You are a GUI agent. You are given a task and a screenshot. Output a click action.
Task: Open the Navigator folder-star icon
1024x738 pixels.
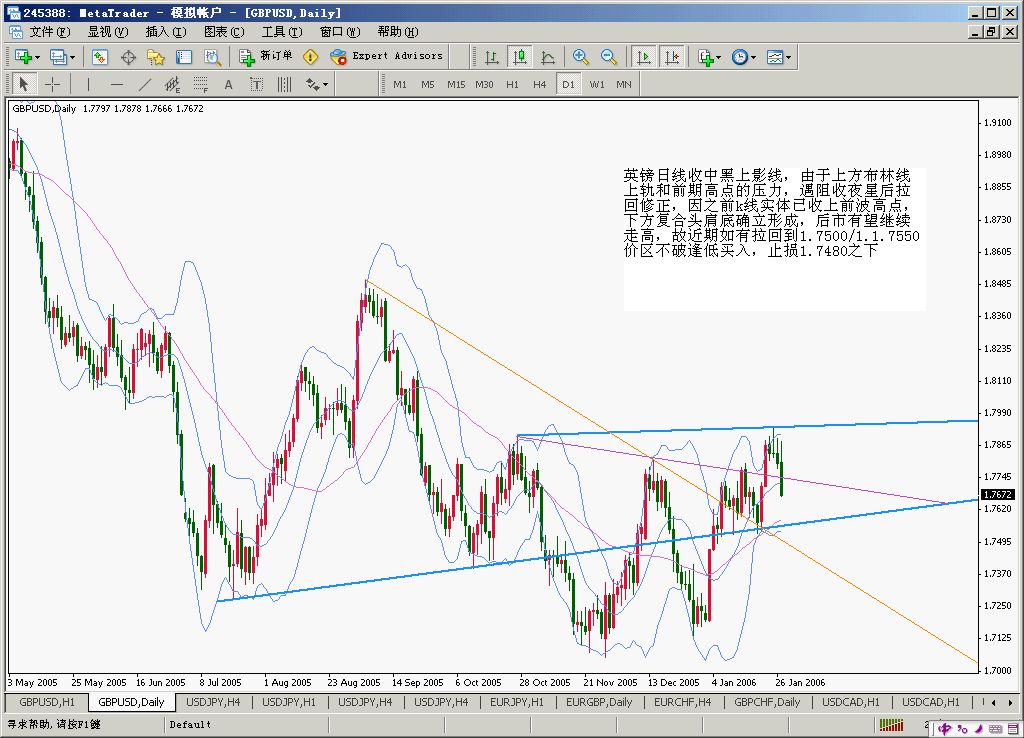pyautogui.click(x=155, y=57)
